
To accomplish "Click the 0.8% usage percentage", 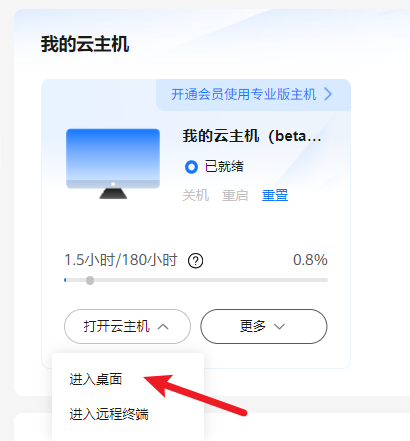I will pyautogui.click(x=310, y=260).
